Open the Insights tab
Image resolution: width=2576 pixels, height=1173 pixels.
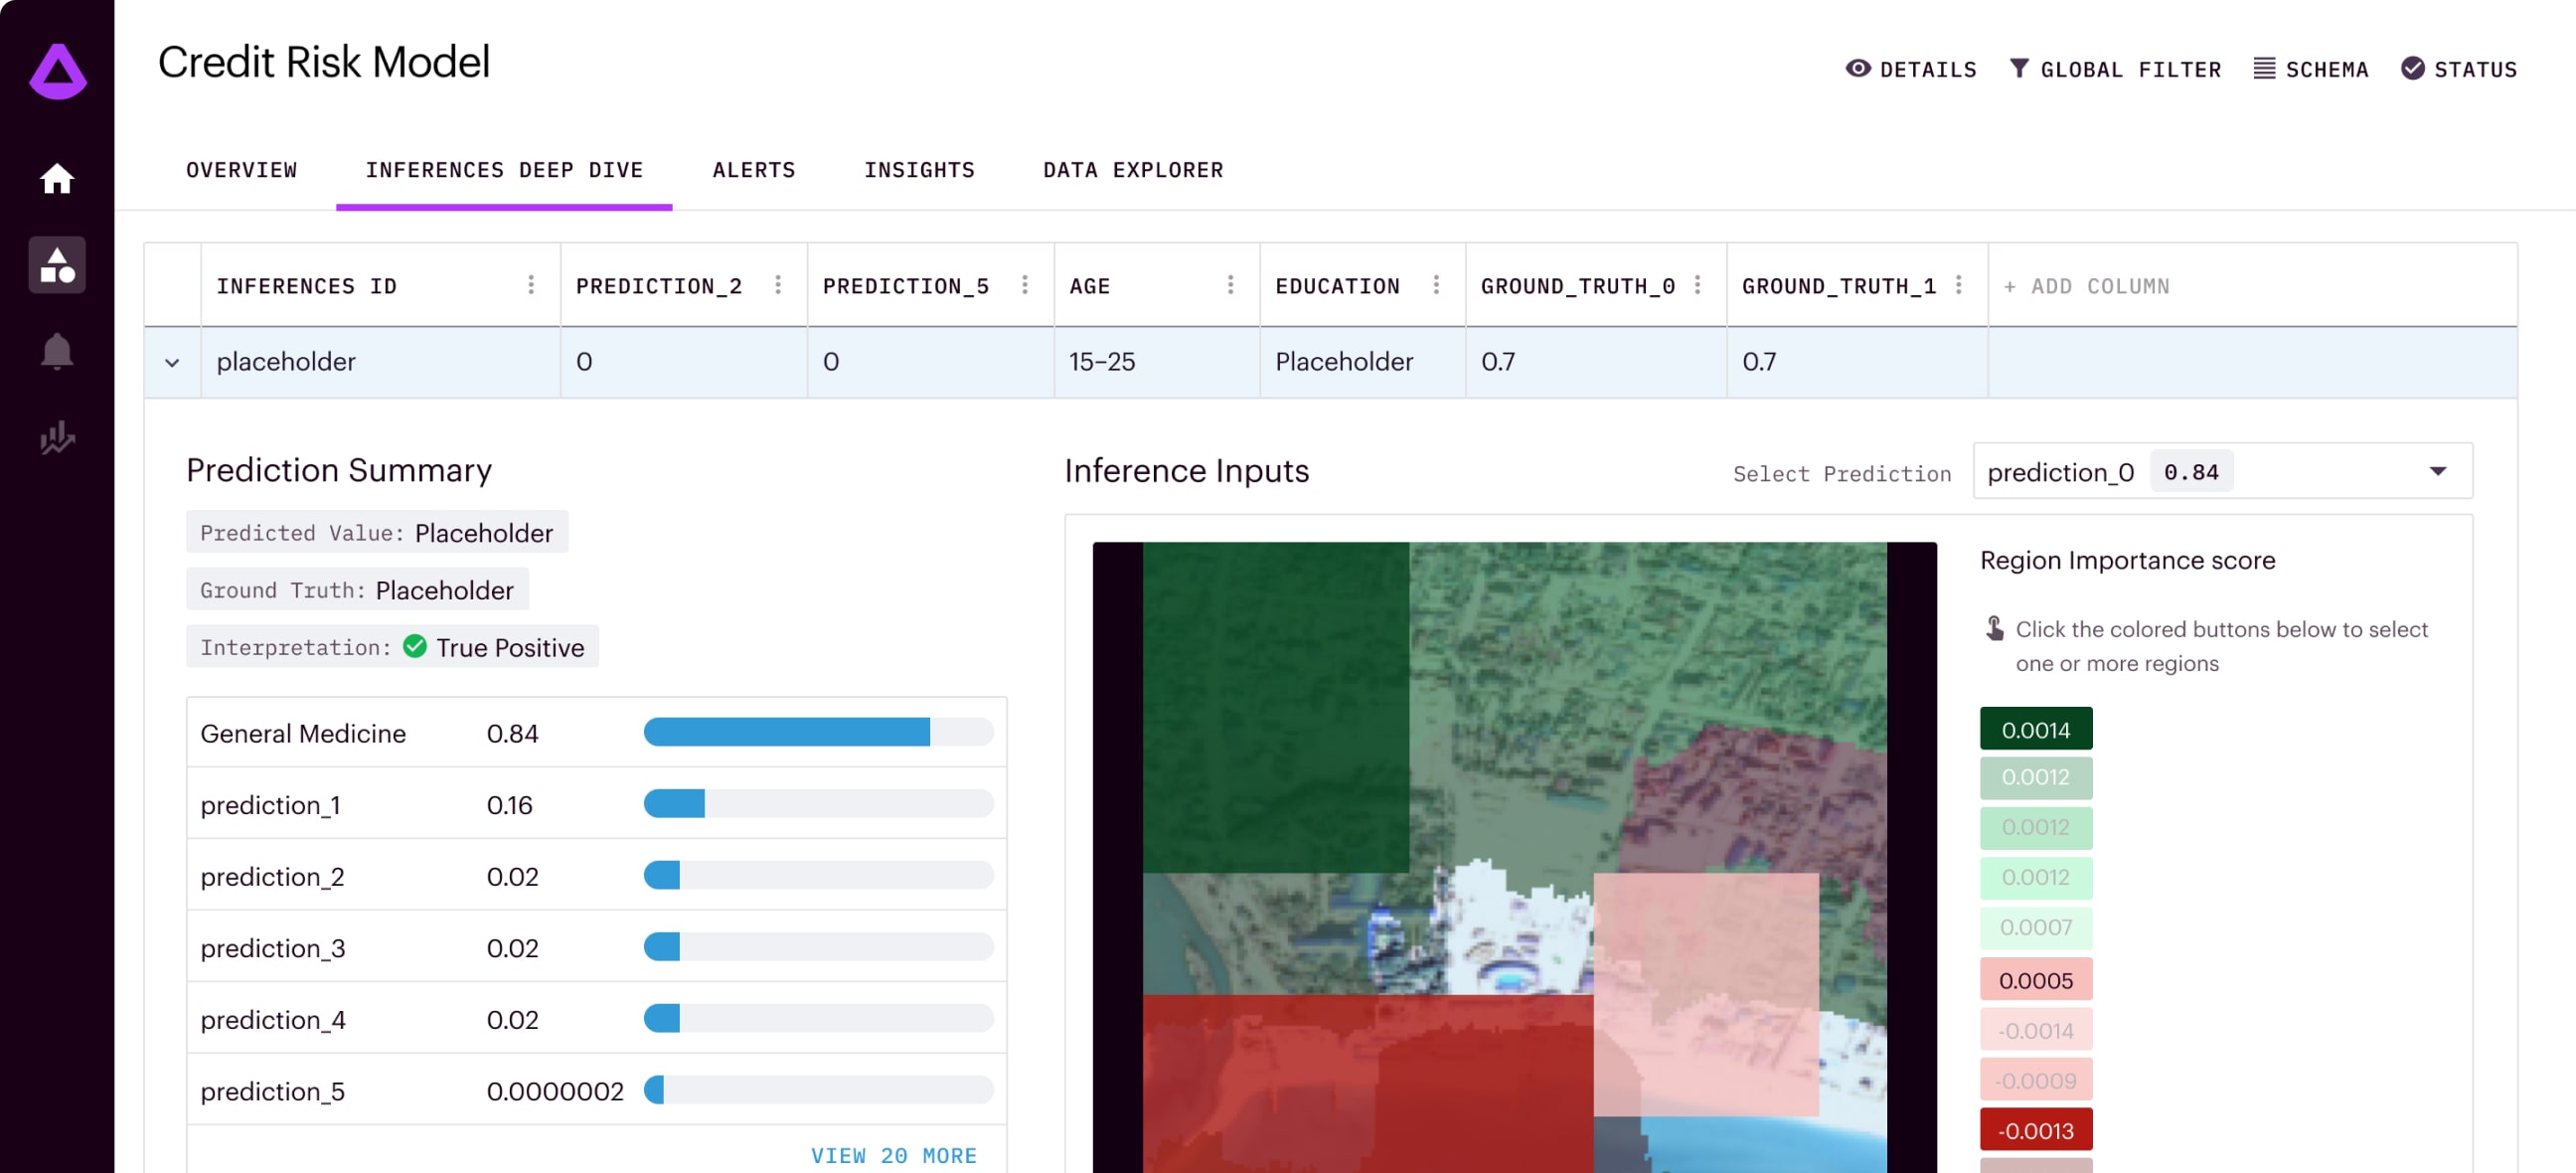coord(919,170)
